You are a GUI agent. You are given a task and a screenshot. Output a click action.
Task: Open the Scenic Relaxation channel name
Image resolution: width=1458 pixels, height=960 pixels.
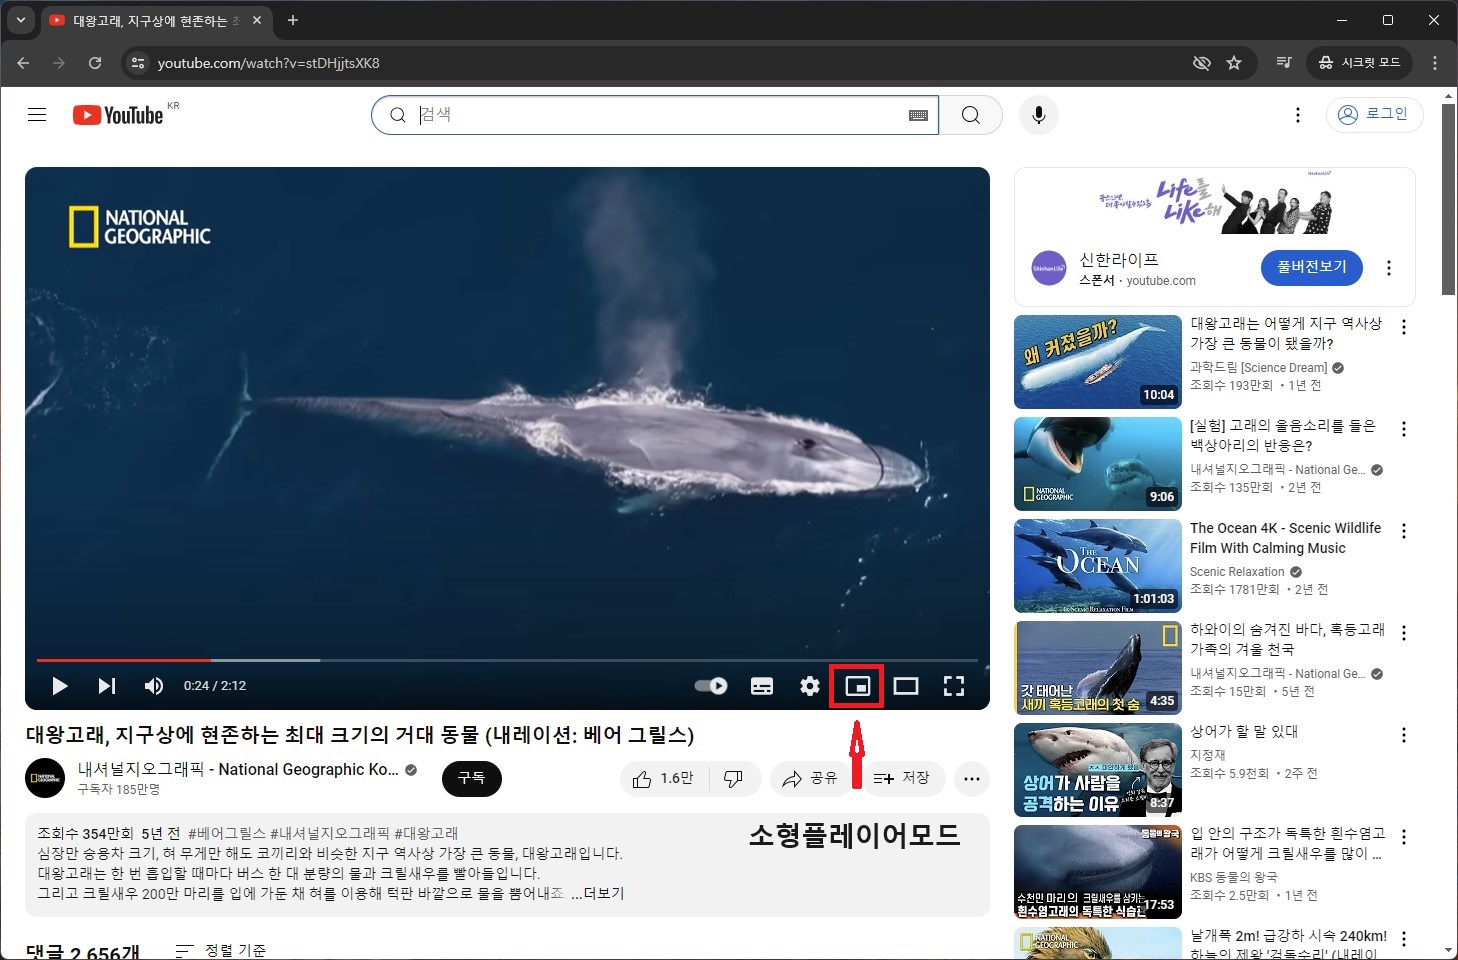tap(1237, 572)
